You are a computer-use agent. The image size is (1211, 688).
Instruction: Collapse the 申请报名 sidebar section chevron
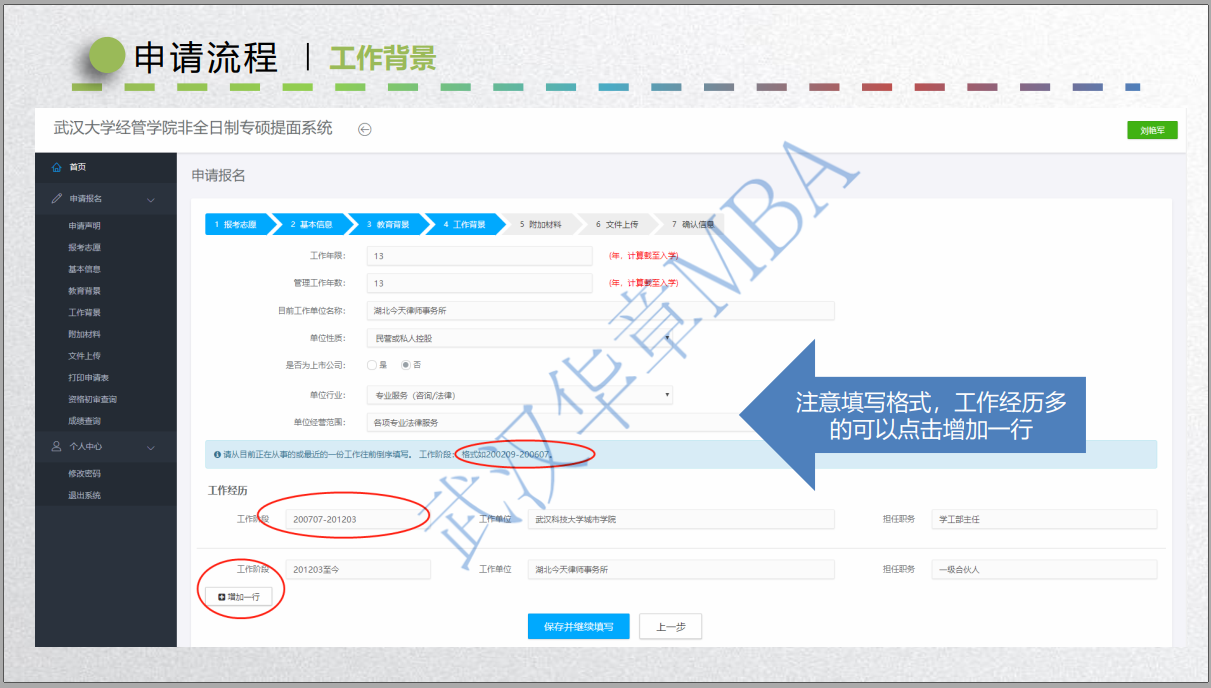151,199
